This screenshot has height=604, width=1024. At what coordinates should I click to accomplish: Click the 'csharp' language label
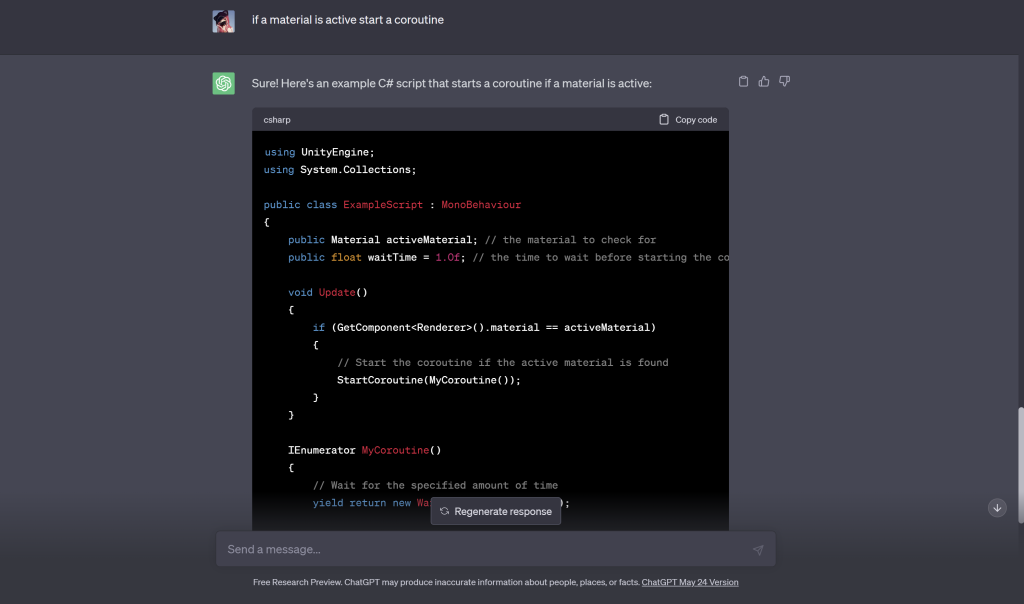click(x=277, y=119)
